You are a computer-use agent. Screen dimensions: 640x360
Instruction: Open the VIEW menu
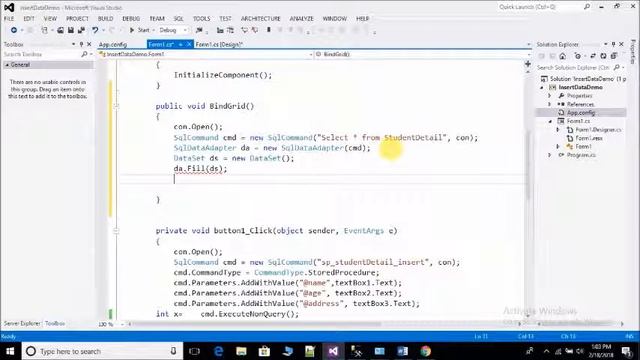point(50,19)
